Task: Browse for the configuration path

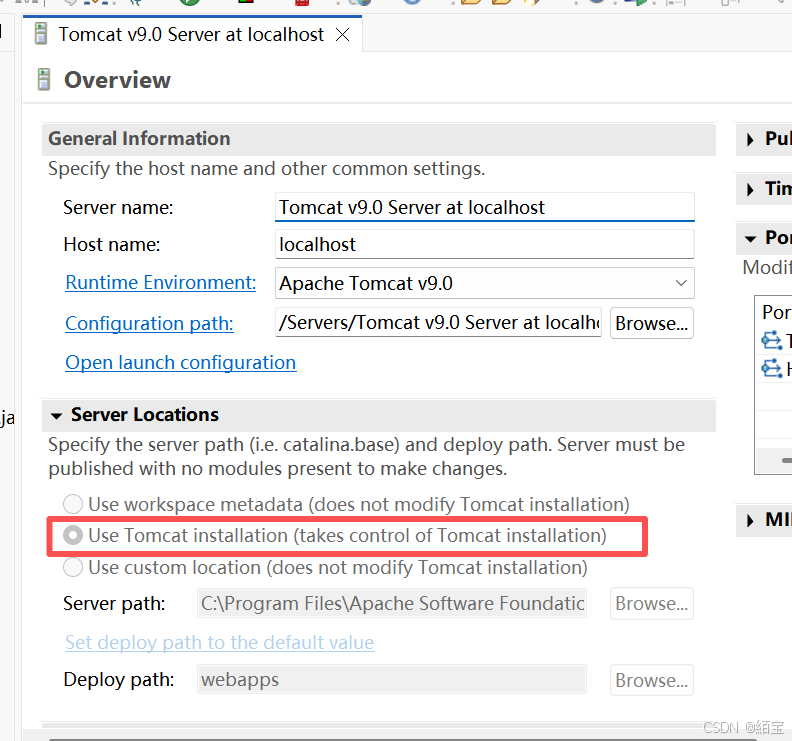Action: tap(652, 323)
